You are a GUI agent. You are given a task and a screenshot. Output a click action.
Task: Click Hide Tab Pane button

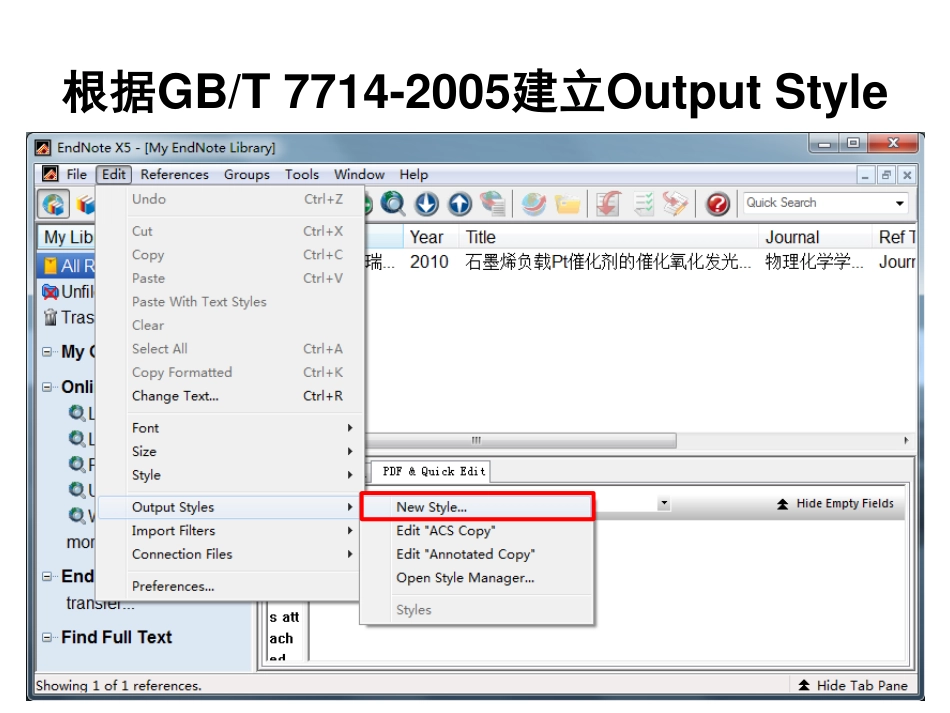coord(853,685)
